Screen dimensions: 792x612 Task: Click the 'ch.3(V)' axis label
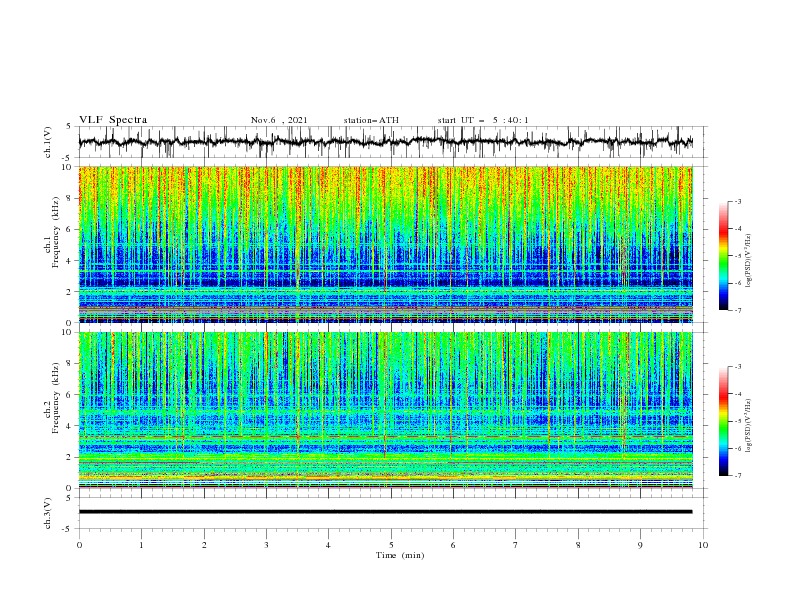48,513
